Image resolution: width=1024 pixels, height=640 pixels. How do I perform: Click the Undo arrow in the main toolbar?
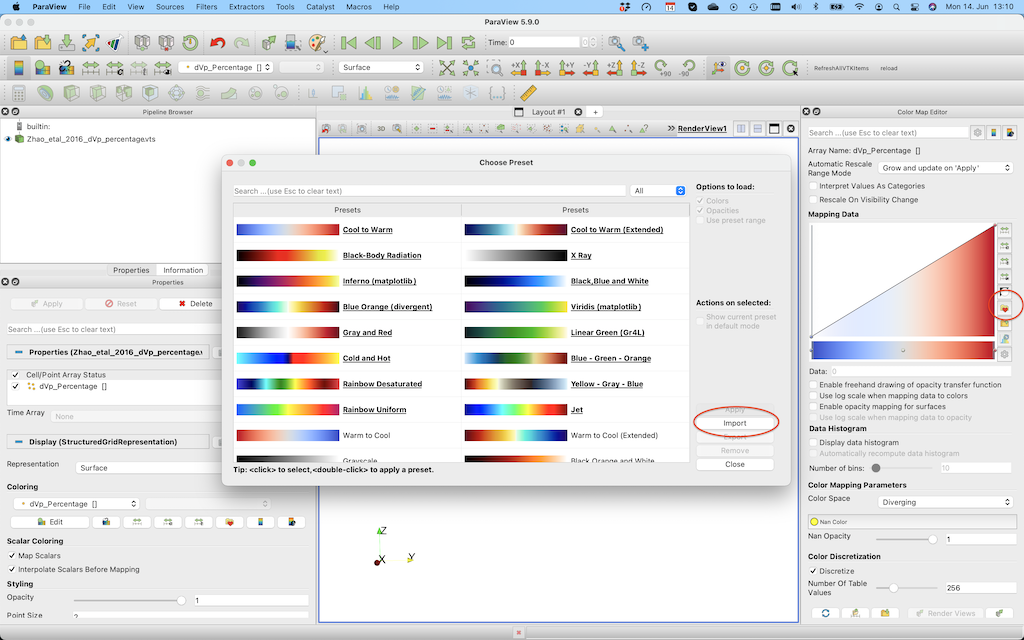pos(217,43)
